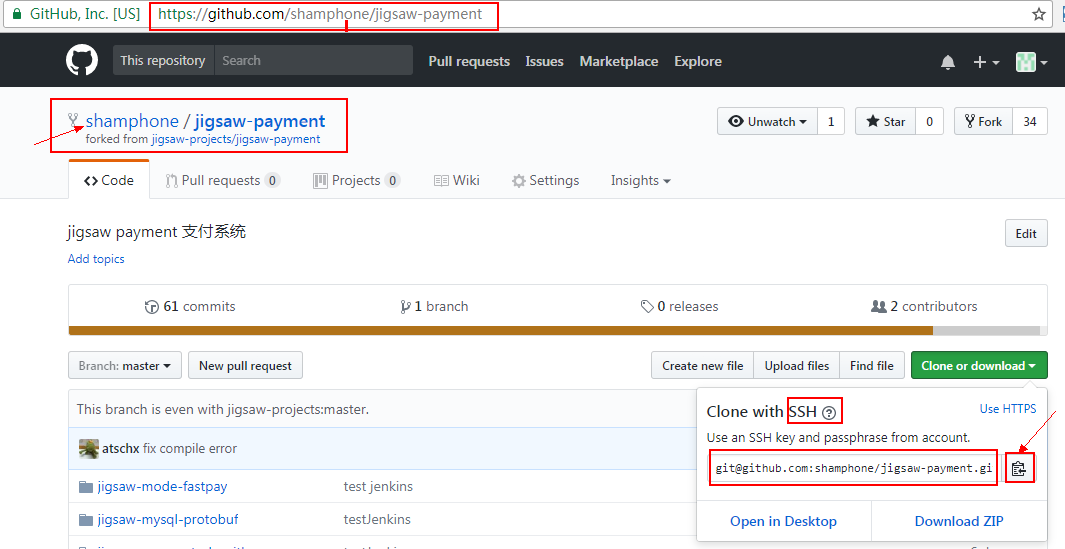Edit the repository description

pyautogui.click(x=1026, y=234)
